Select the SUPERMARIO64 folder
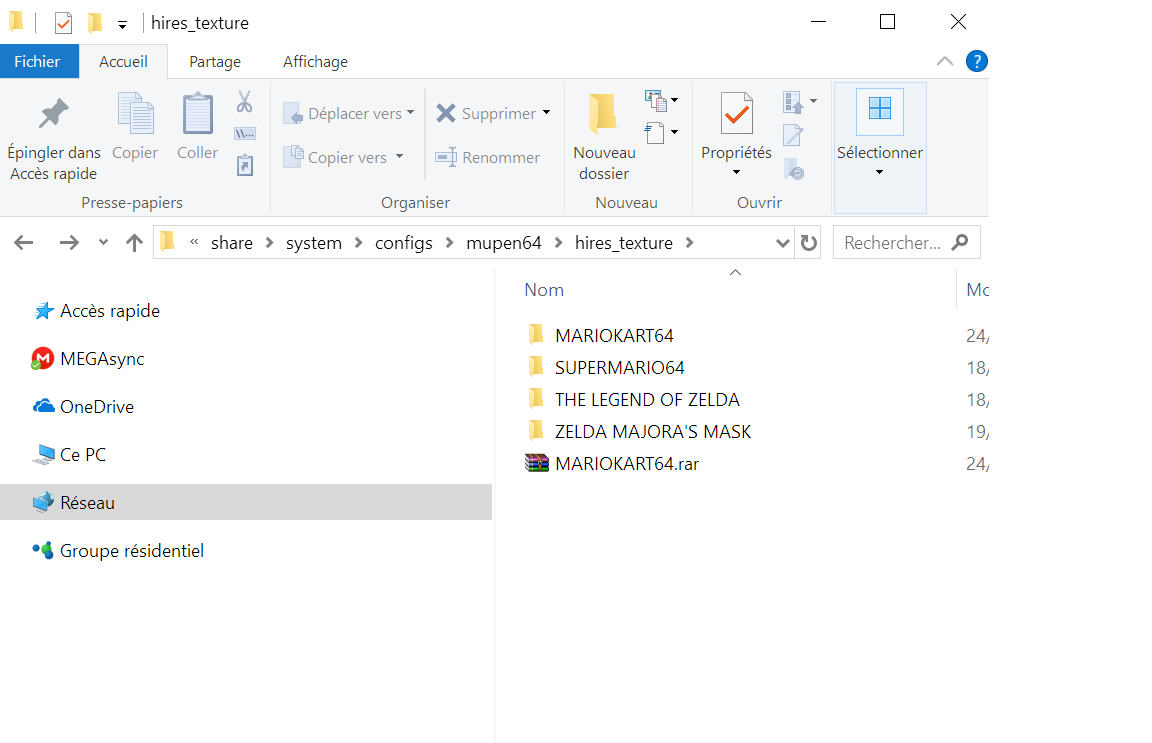The height and width of the screenshot is (743, 1152). click(619, 367)
